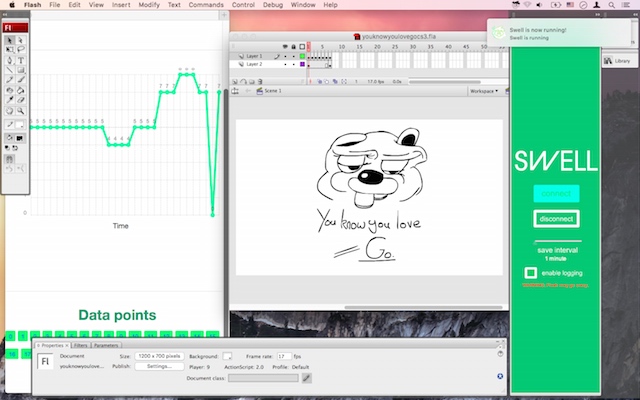Select the Line tool
This screenshot has width=640, height=400.
[x=10, y=70]
